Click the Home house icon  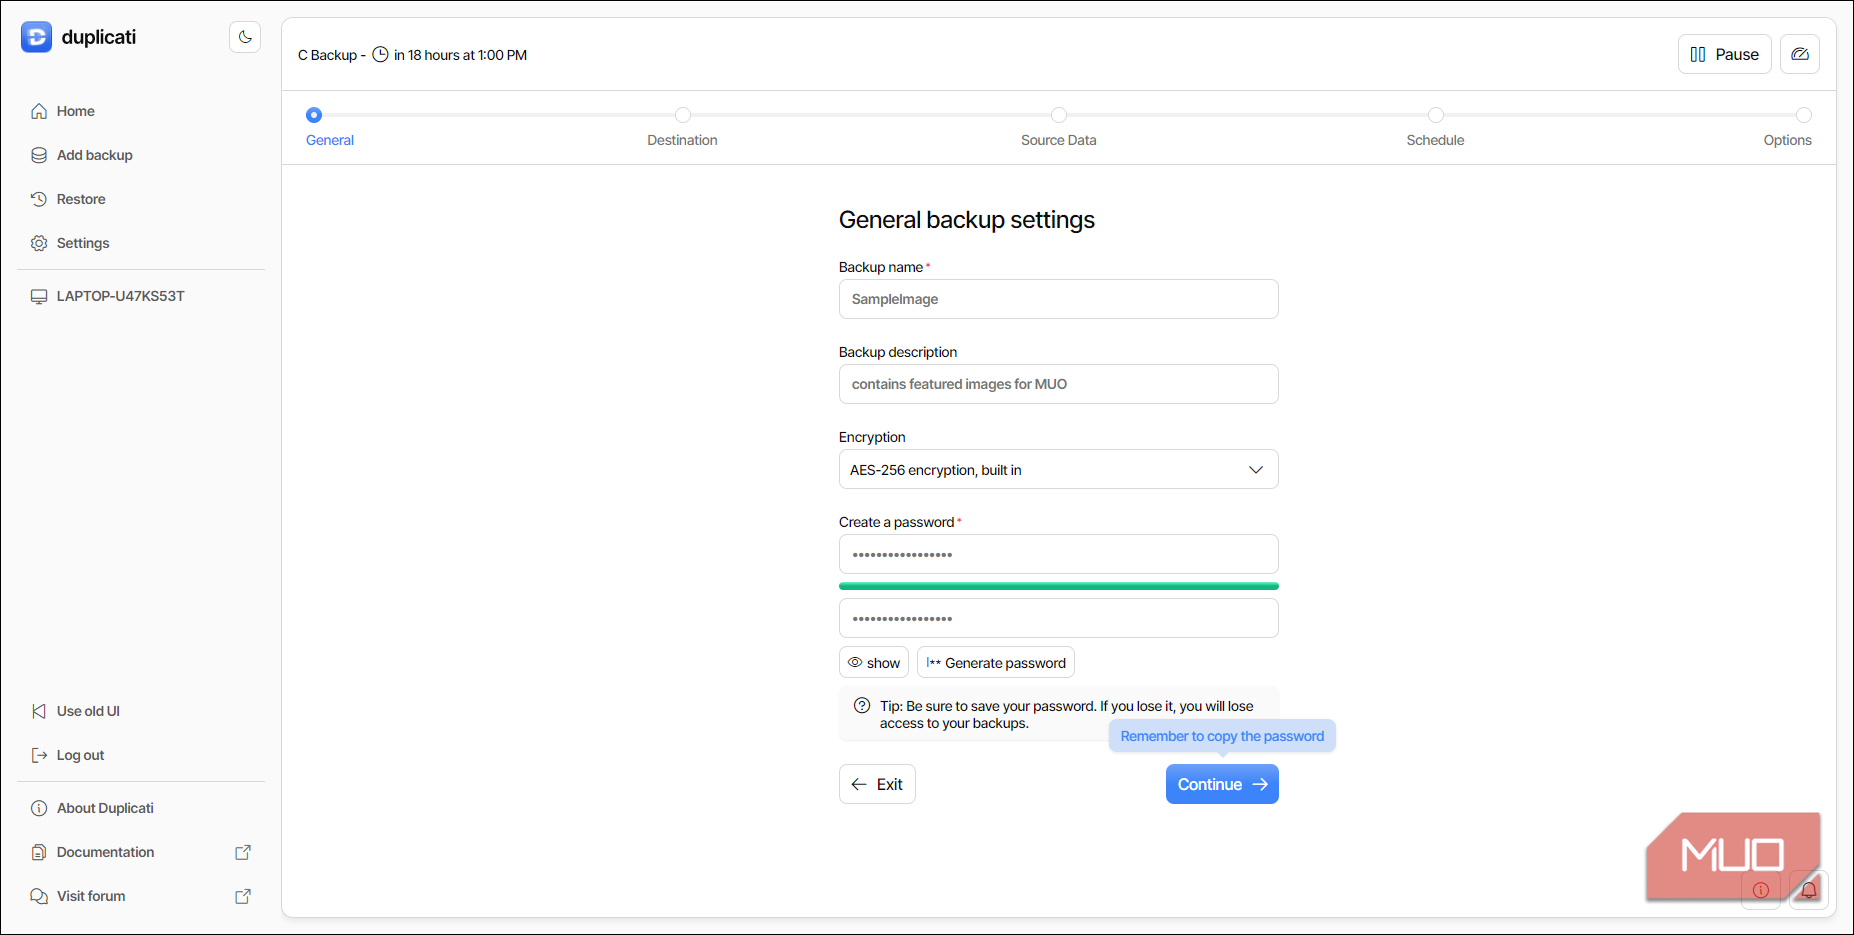point(39,111)
